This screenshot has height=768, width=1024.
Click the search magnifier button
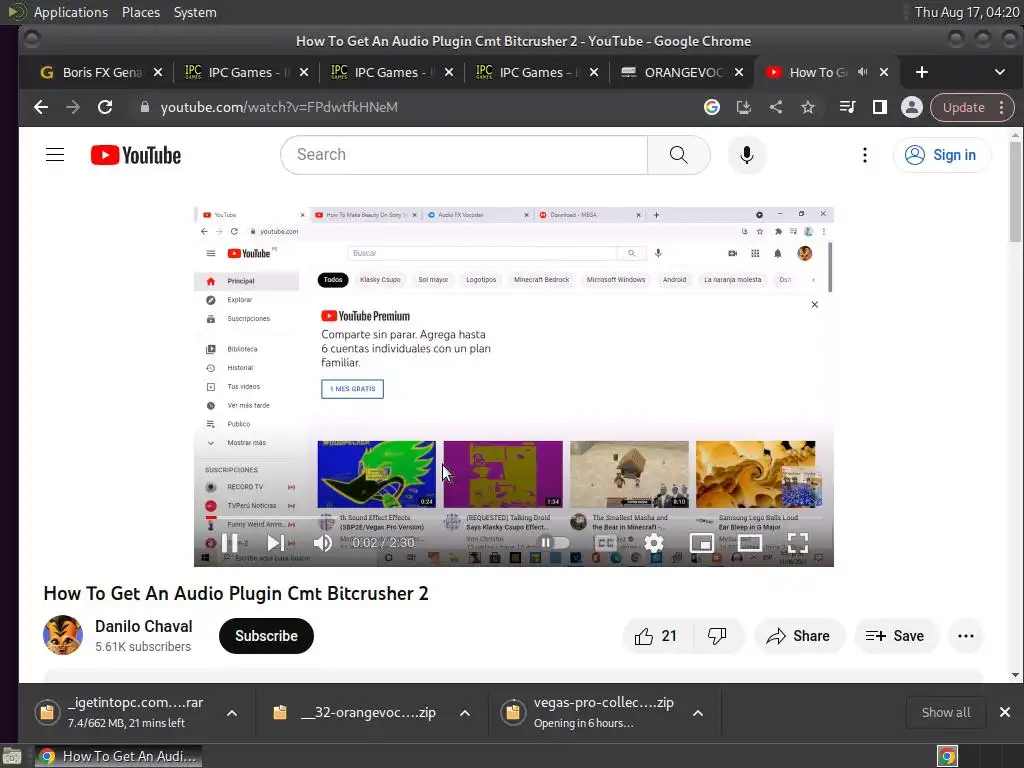click(x=679, y=155)
